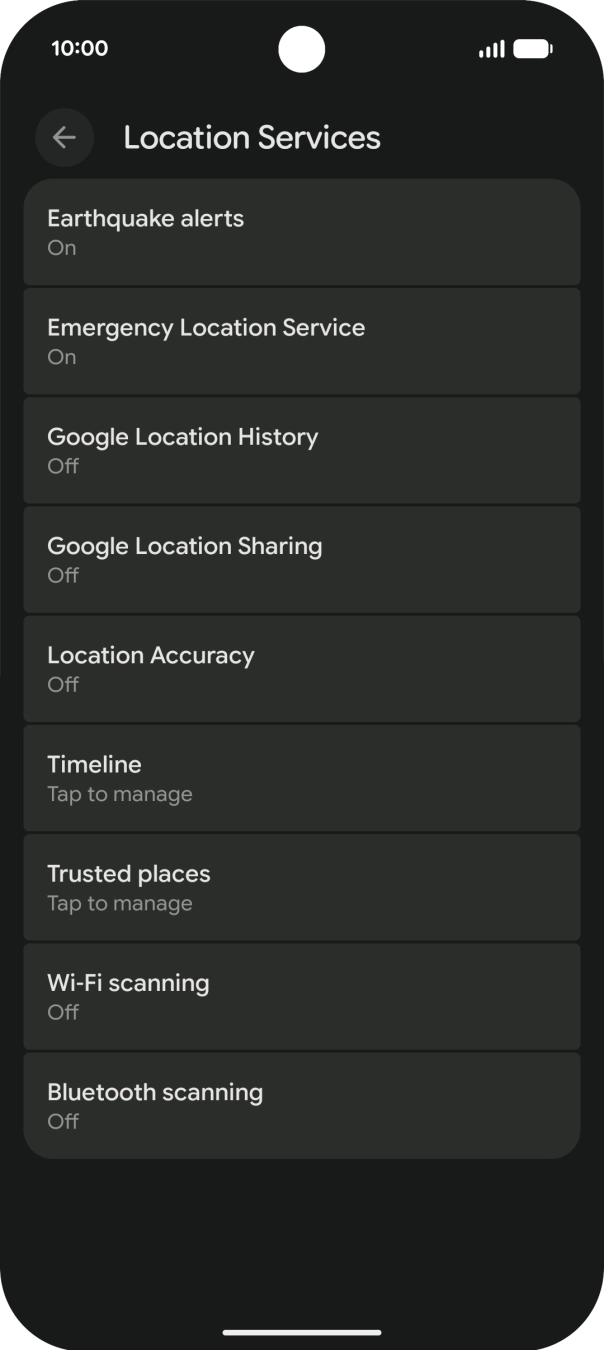The width and height of the screenshot is (604, 1350).
Task: Open the Location Services header menu
Action: [x=251, y=137]
